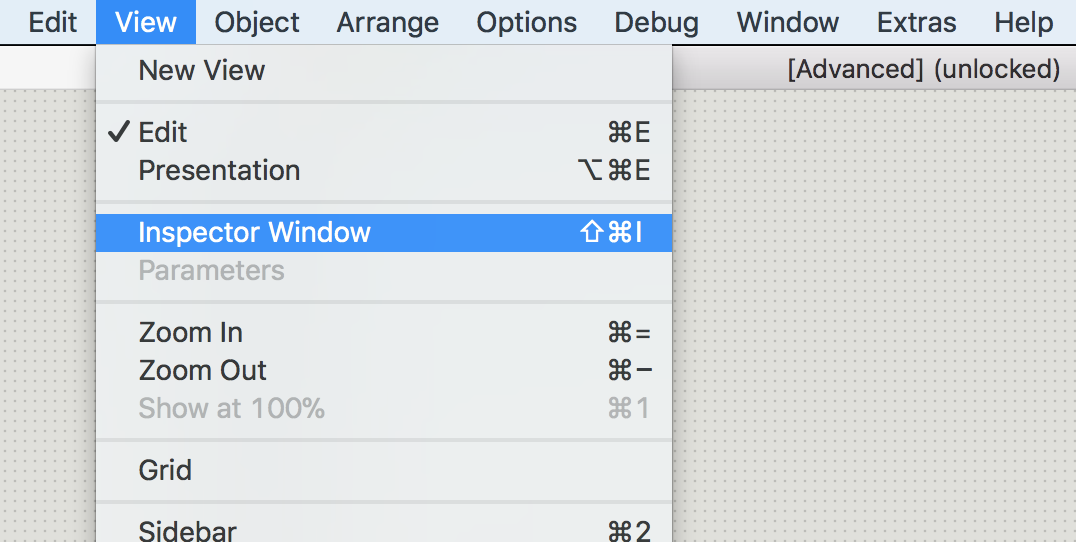Image resolution: width=1076 pixels, height=542 pixels.
Task: Close the open View menu
Action: point(145,22)
